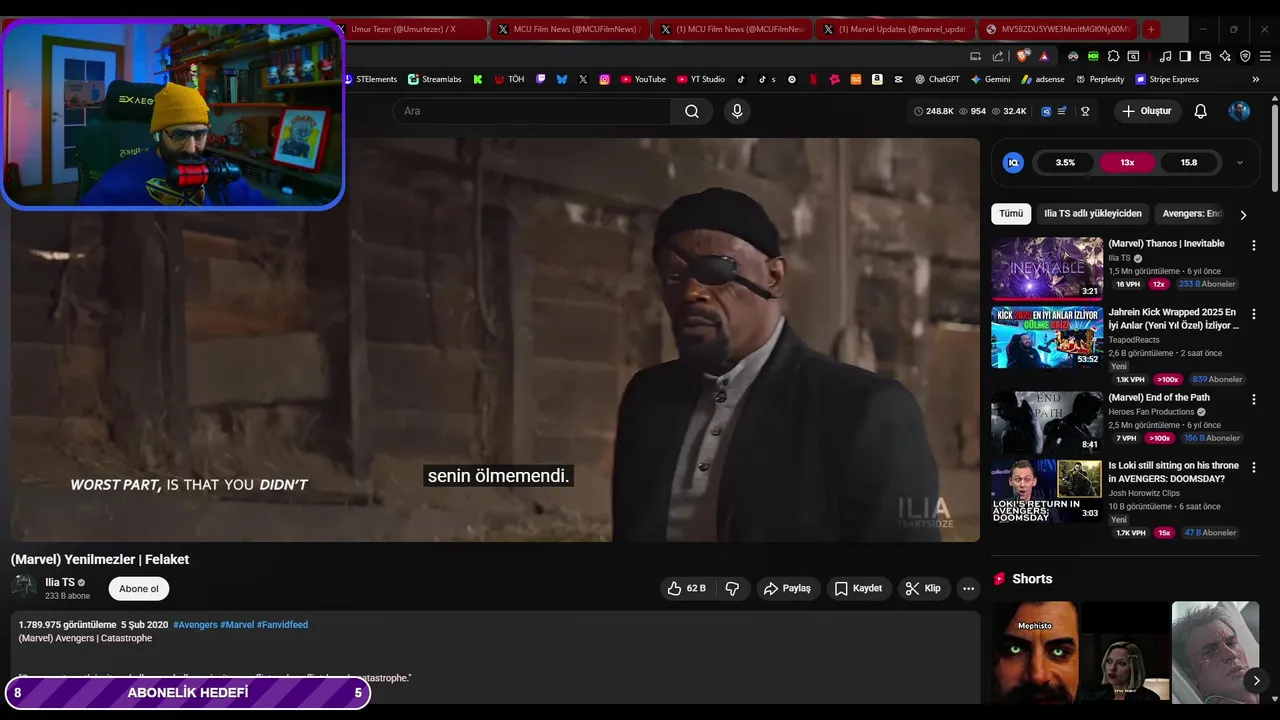Click the #Fanvidfeed hashtag link
Image resolution: width=1280 pixels, height=720 pixels.
282,625
